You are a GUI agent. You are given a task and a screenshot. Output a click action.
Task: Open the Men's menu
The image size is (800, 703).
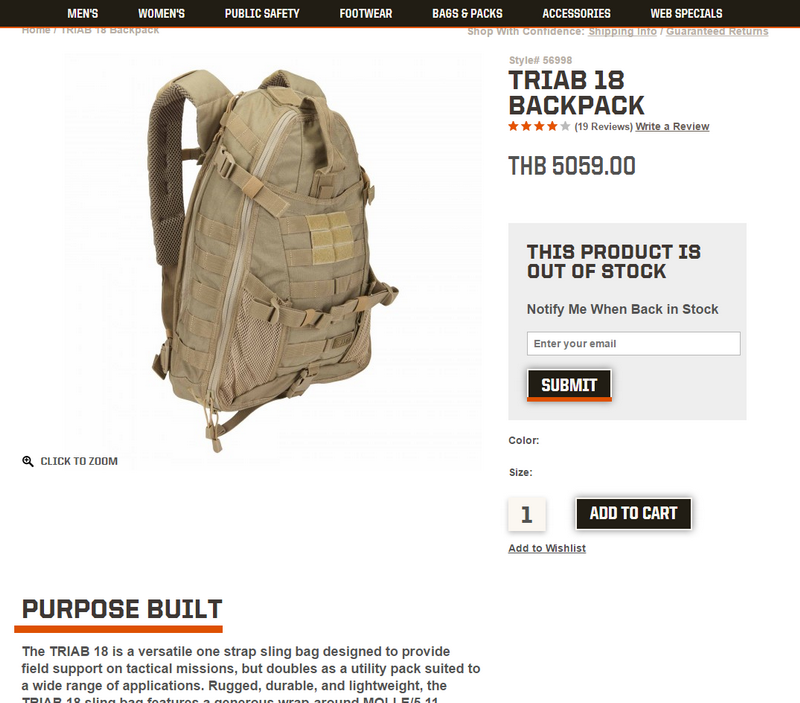pyautogui.click(x=83, y=14)
